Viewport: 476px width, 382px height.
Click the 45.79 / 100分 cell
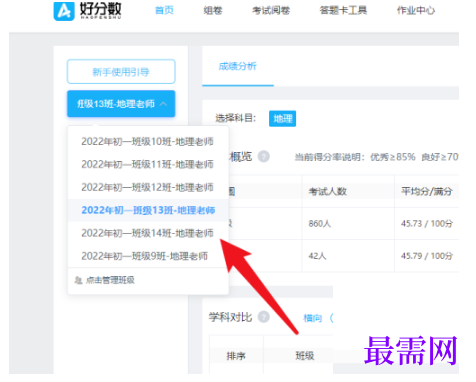click(427, 256)
